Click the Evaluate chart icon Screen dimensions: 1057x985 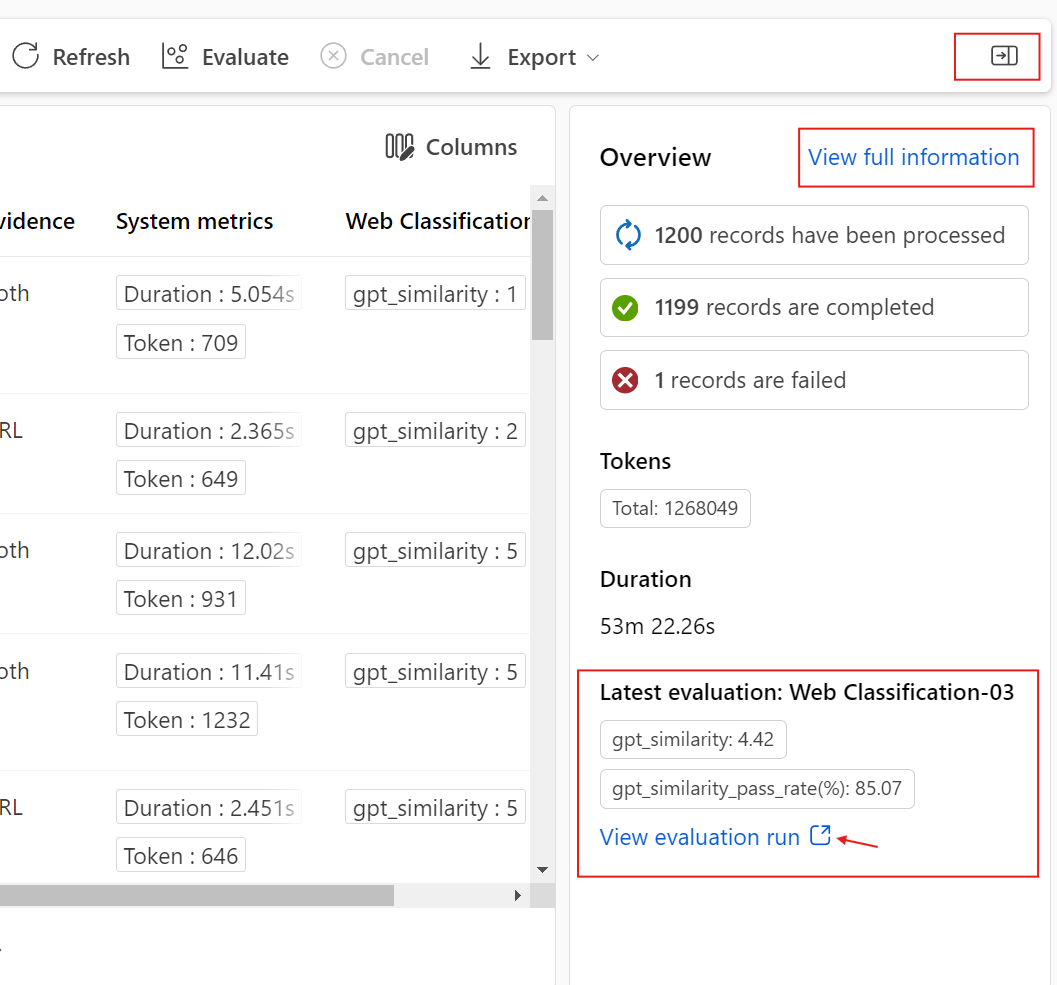click(x=175, y=56)
